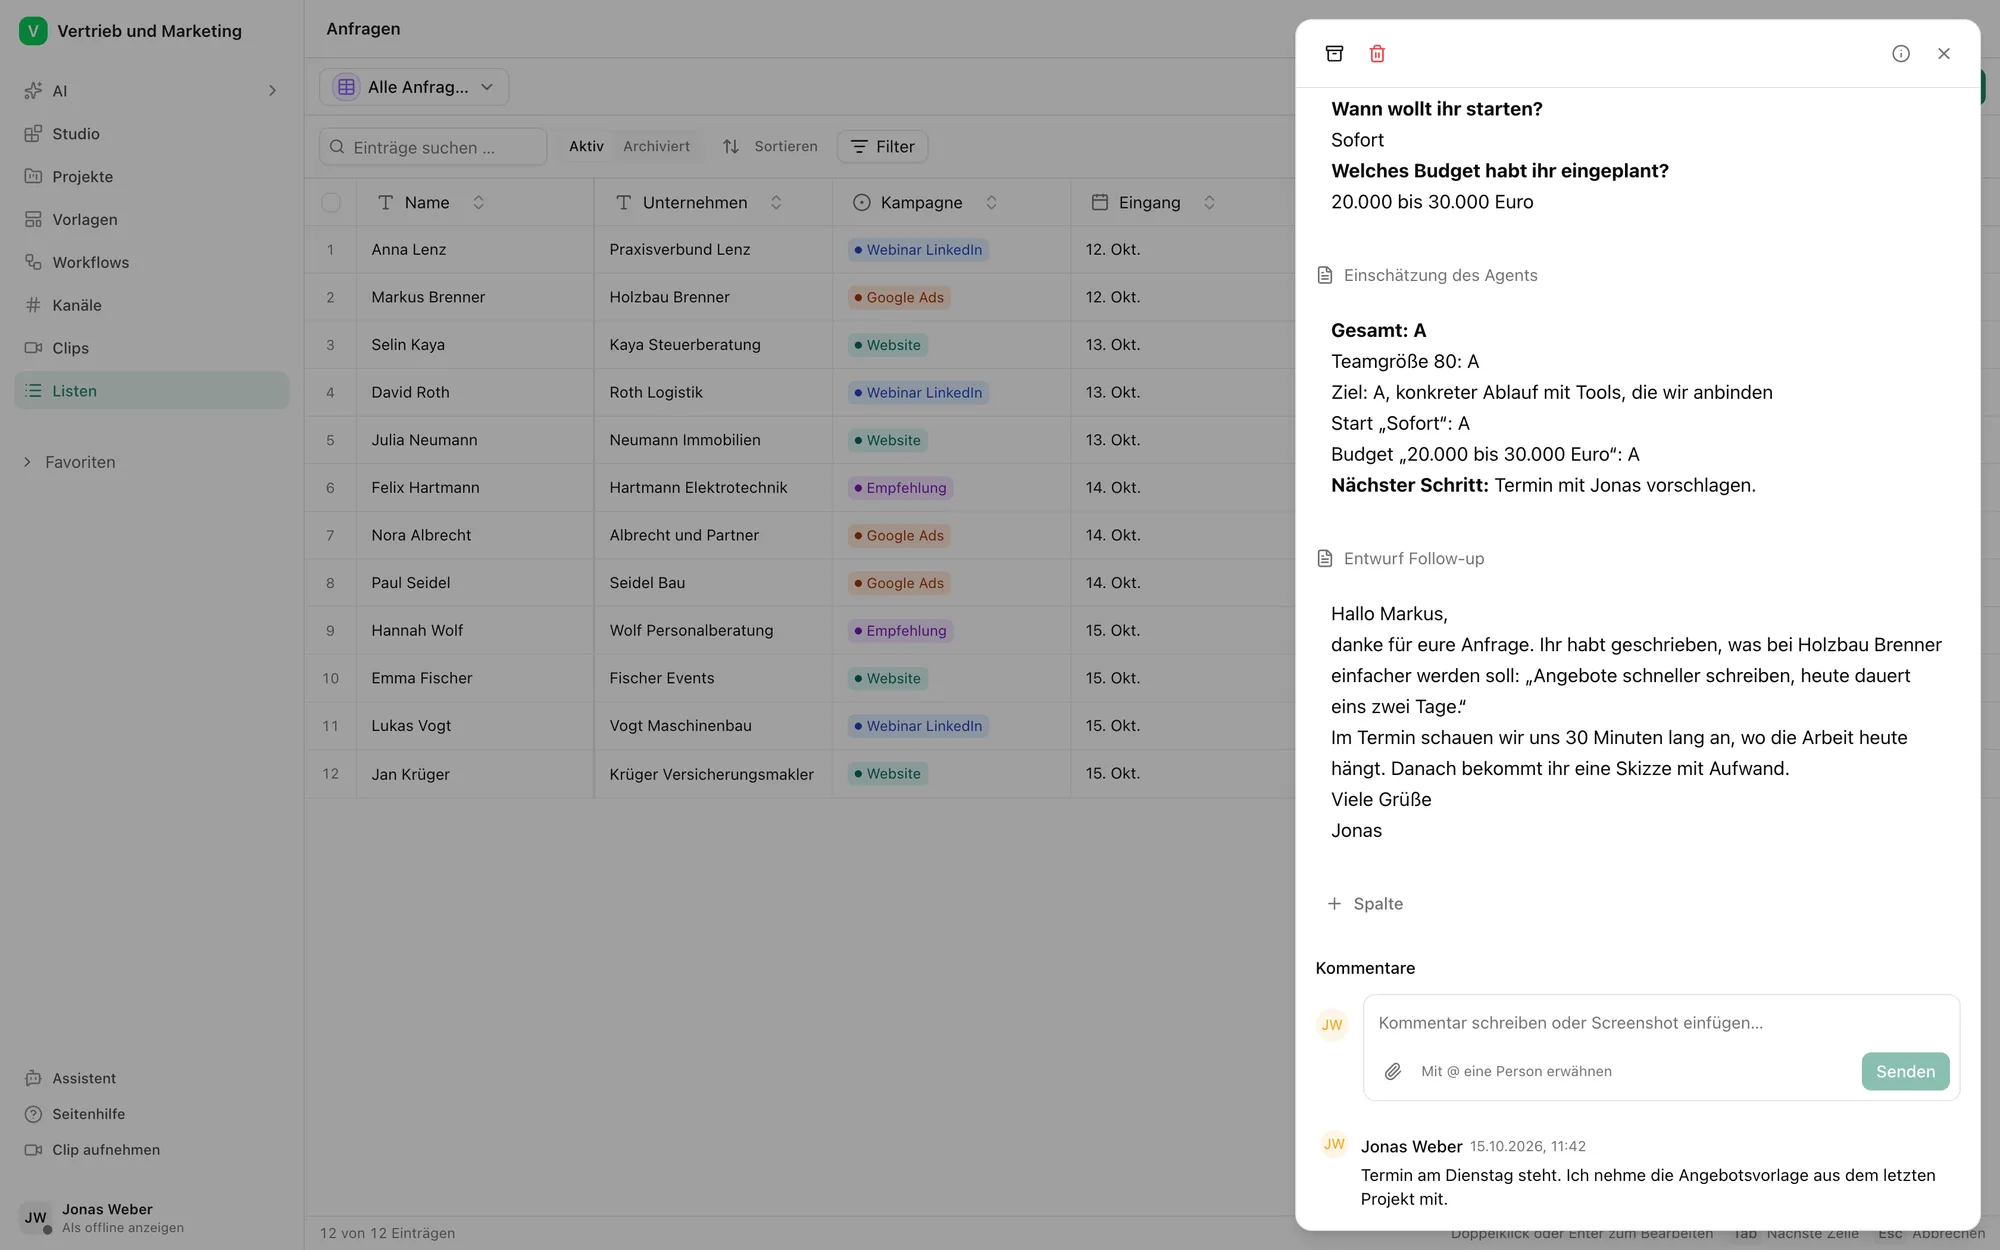Sort by the Unternehmen column arrows
The width and height of the screenshot is (2000, 1250).
pyautogui.click(x=776, y=203)
